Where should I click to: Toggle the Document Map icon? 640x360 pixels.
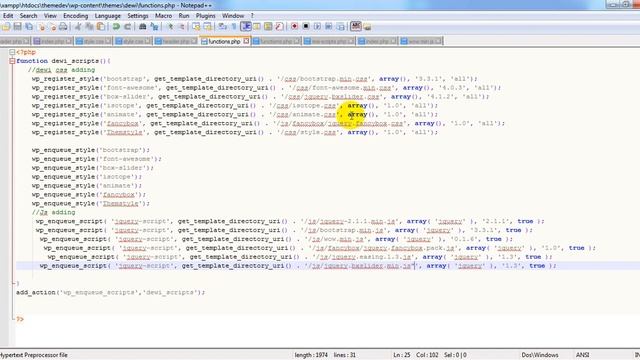(x=268, y=27)
